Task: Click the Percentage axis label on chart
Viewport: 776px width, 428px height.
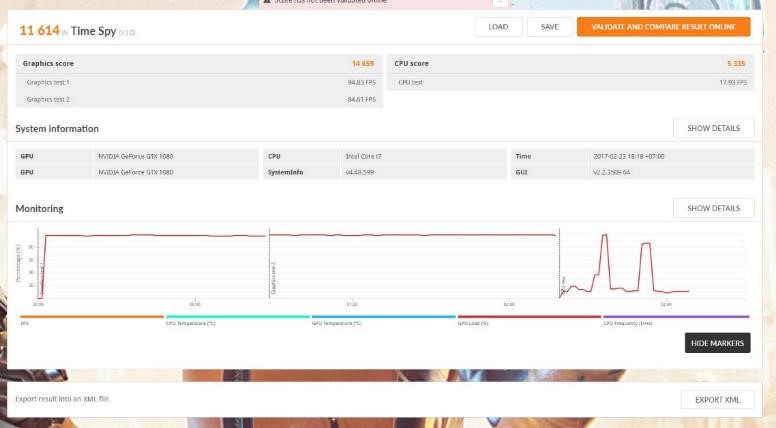Action: pyautogui.click(x=19, y=263)
